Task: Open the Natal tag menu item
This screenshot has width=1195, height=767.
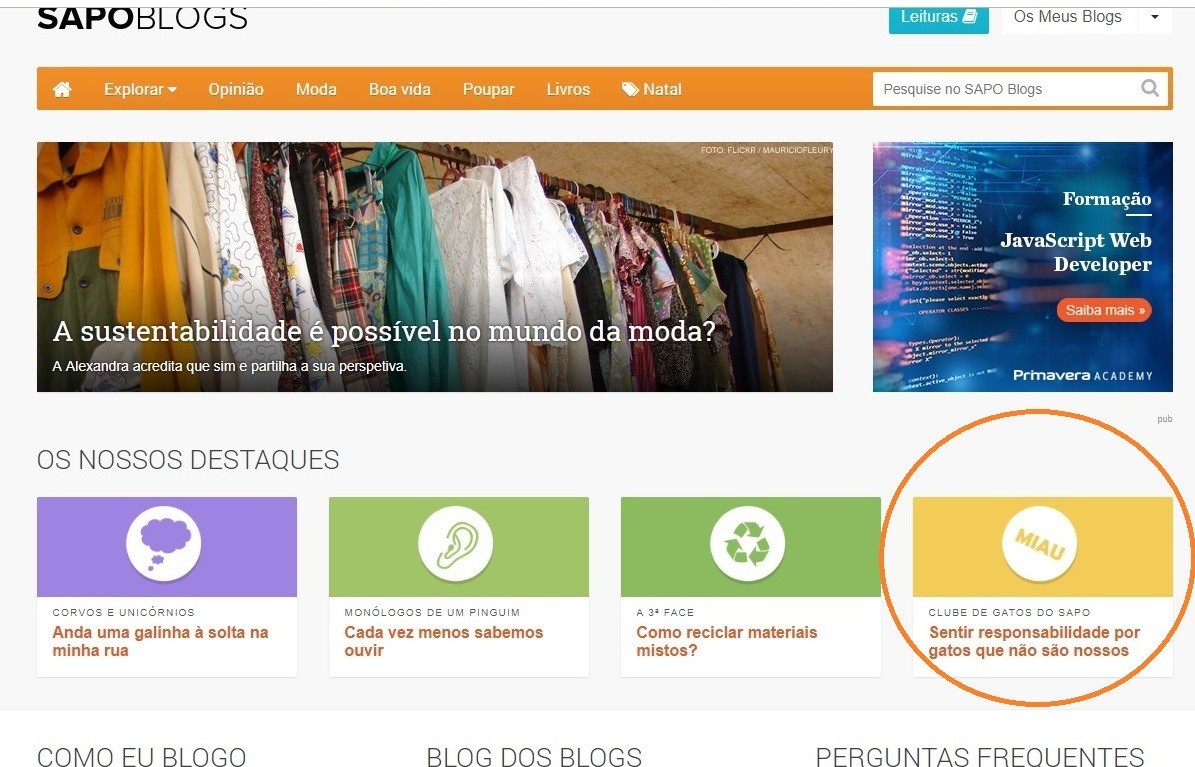Action: tap(651, 89)
